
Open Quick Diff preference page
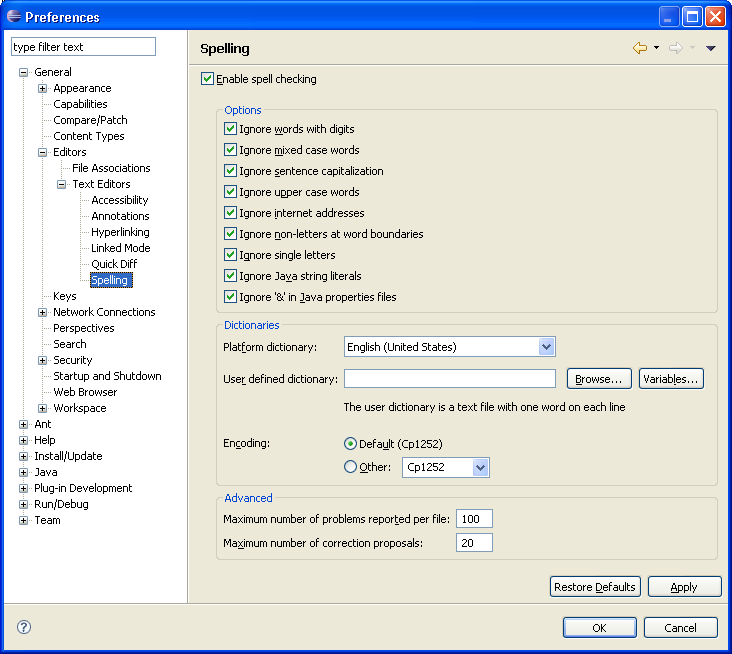coord(114,264)
